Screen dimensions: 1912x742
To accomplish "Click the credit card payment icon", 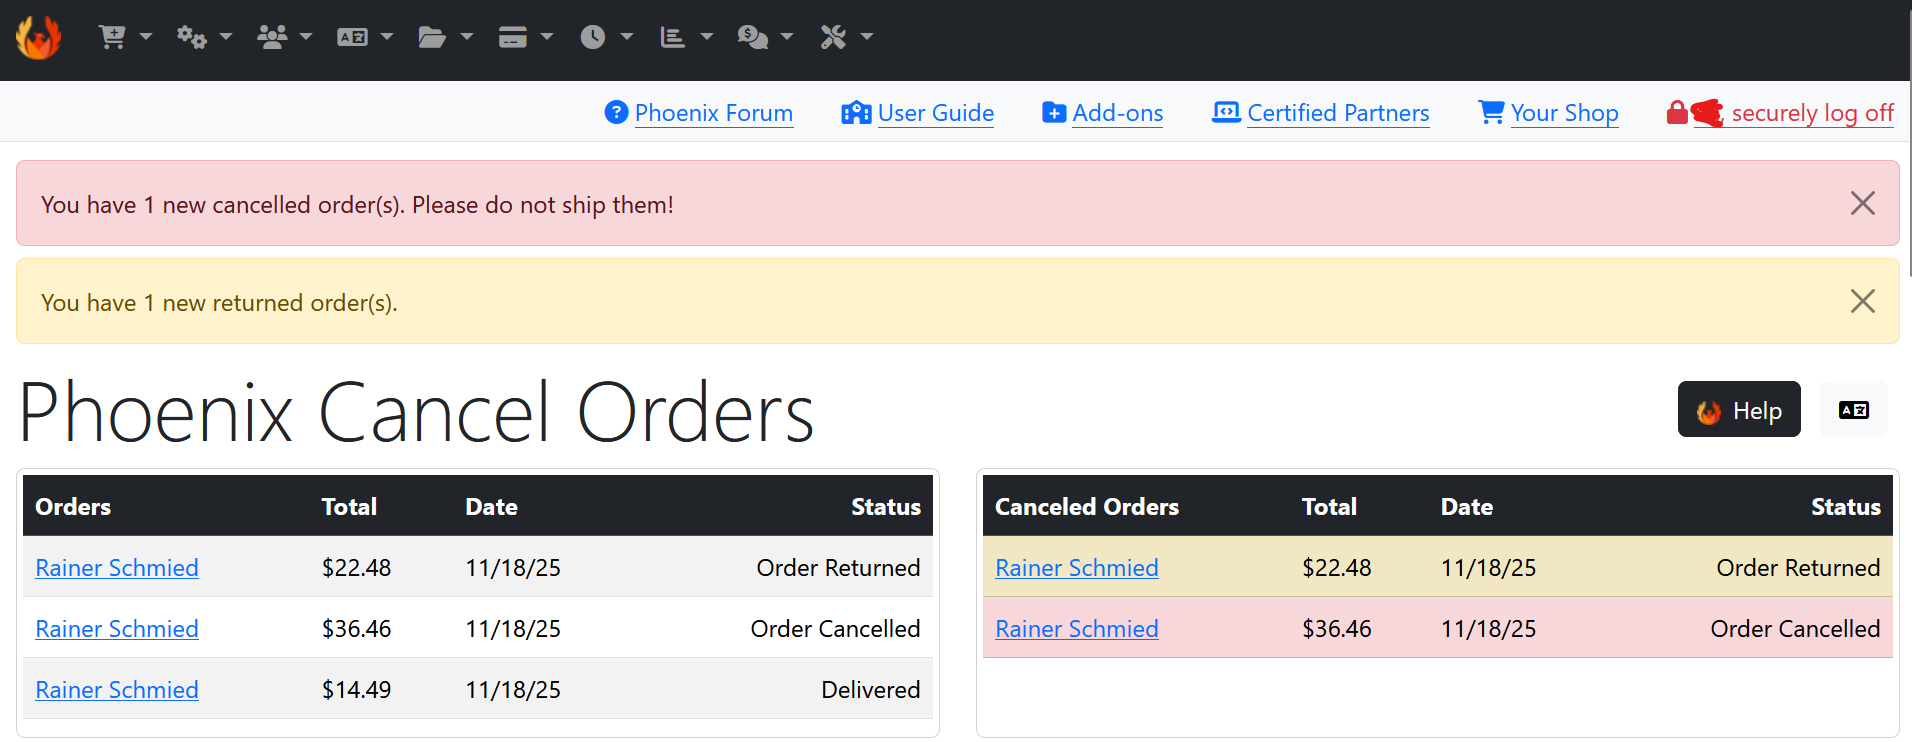I will coord(525,37).
